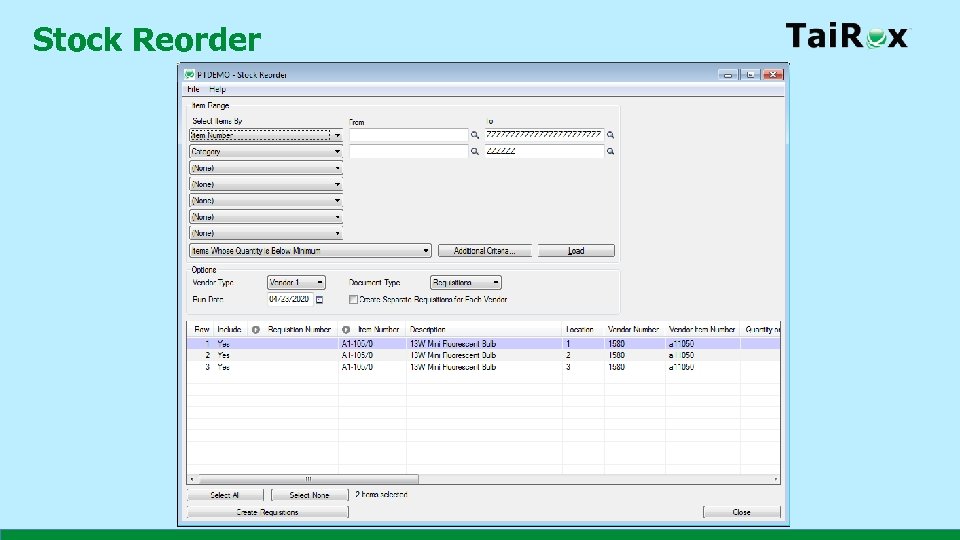Image resolution: width=960 pixels, height=540 pixels.
Task: Click icon beside Requisition Number column header
Action: 256,329
